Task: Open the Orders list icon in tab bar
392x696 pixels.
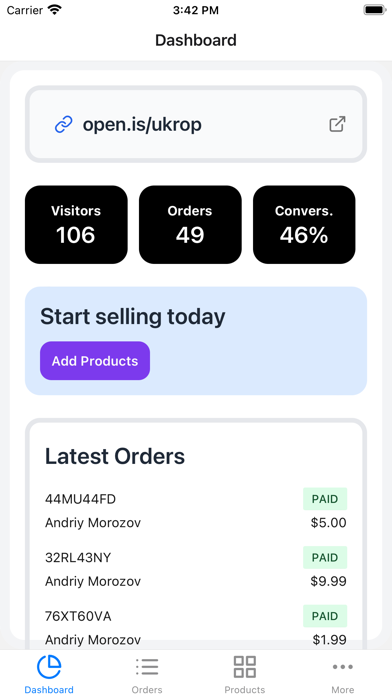Action: (147, 667)
